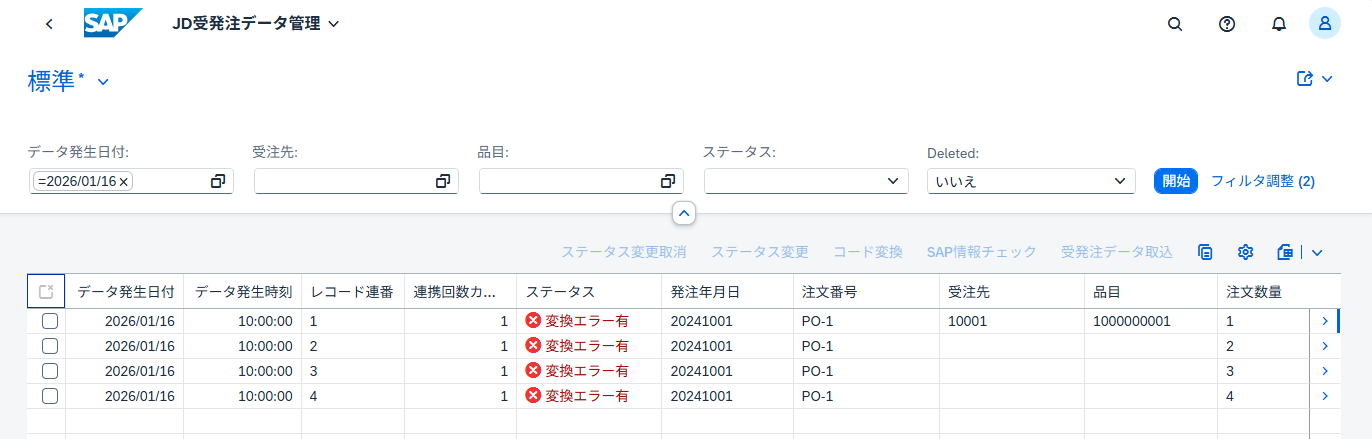
Task: Click the 注文数量 column header
Action: coord(1265,292)
